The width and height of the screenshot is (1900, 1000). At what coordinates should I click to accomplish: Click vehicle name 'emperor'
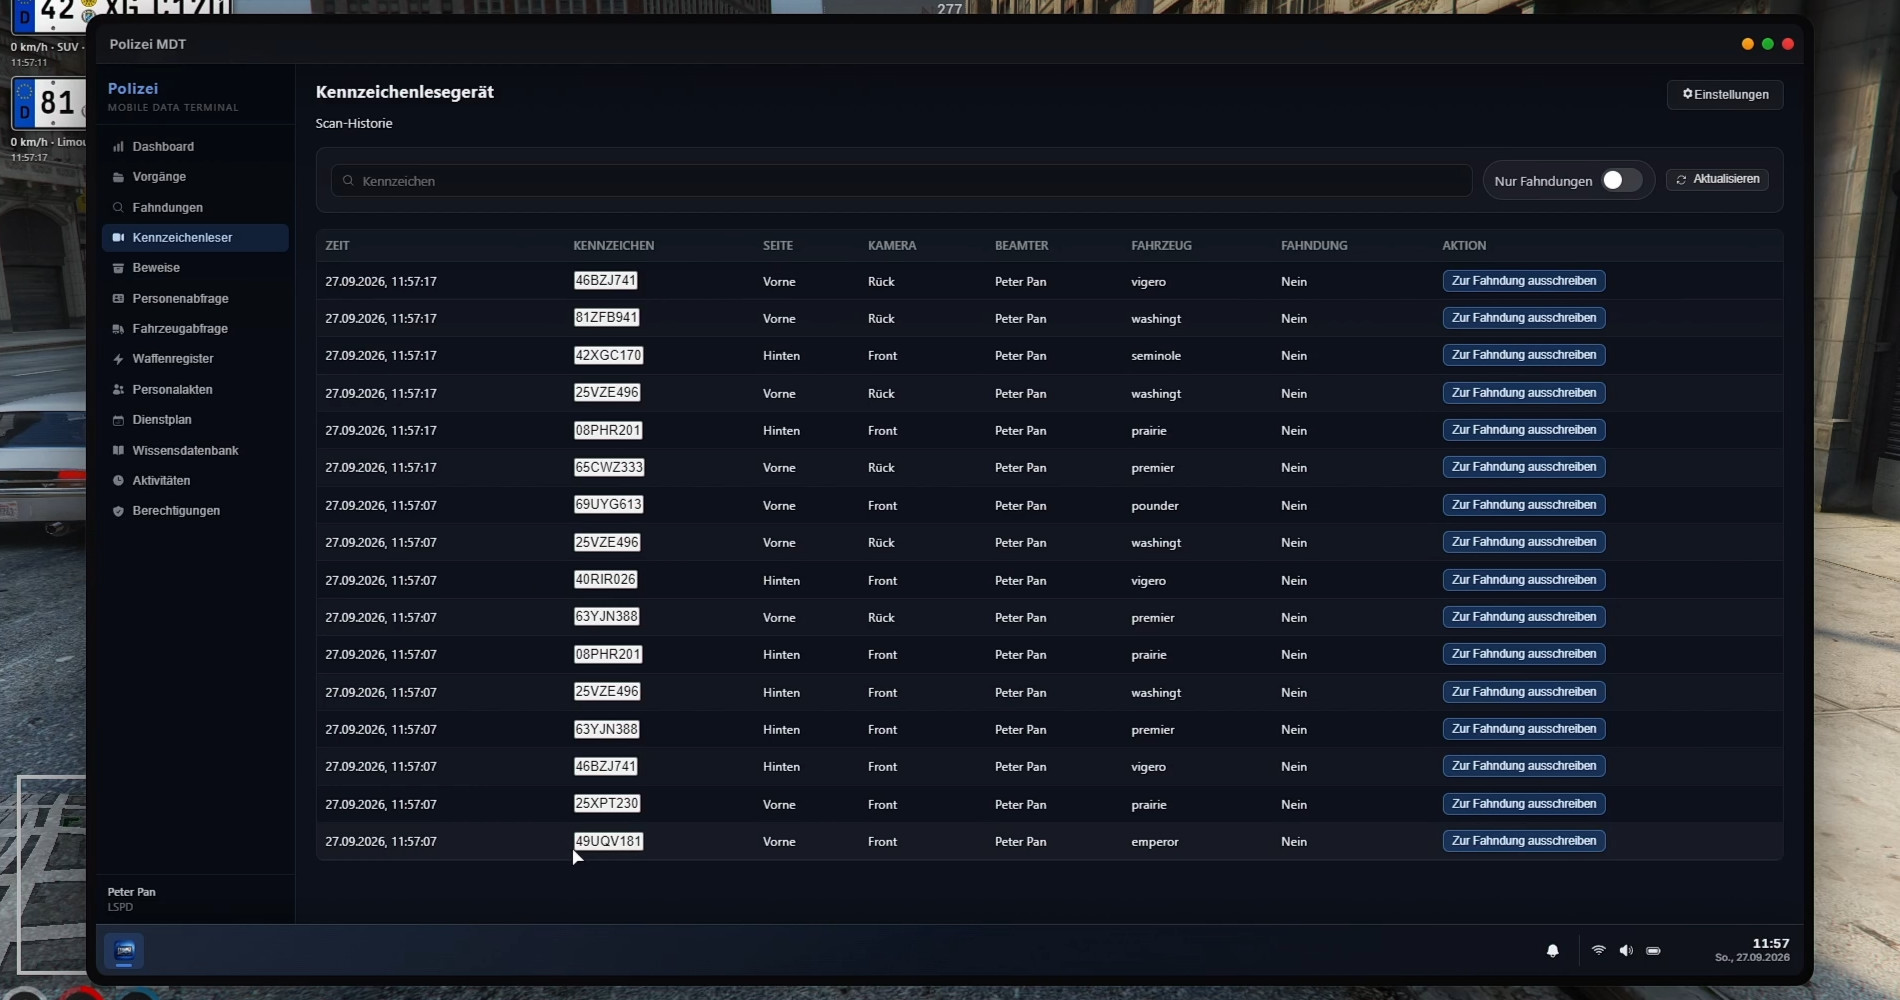click(1155, 842)
